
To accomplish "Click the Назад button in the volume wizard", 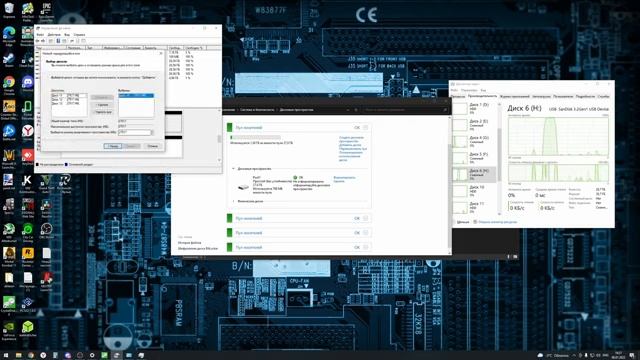I will (113, 146).
